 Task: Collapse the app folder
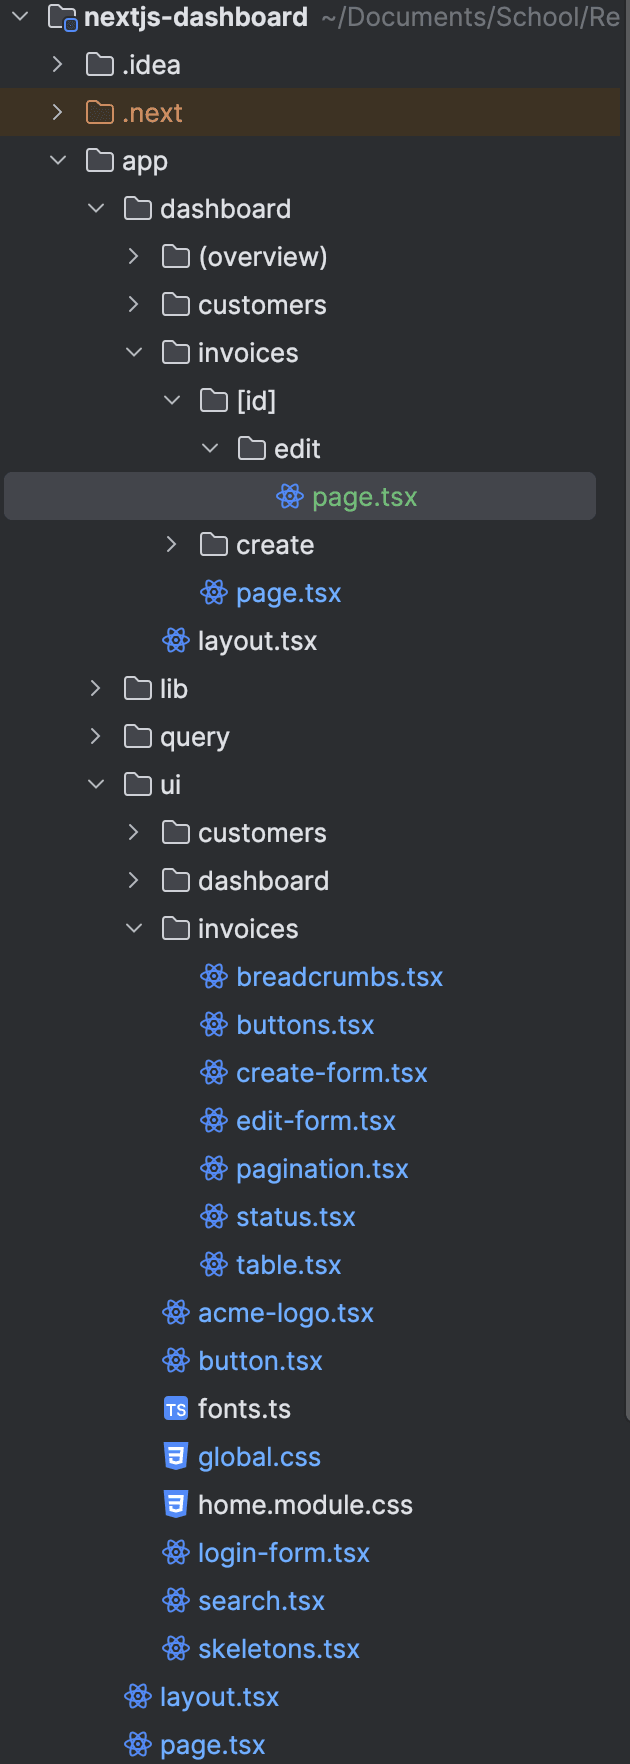point(58,161)
